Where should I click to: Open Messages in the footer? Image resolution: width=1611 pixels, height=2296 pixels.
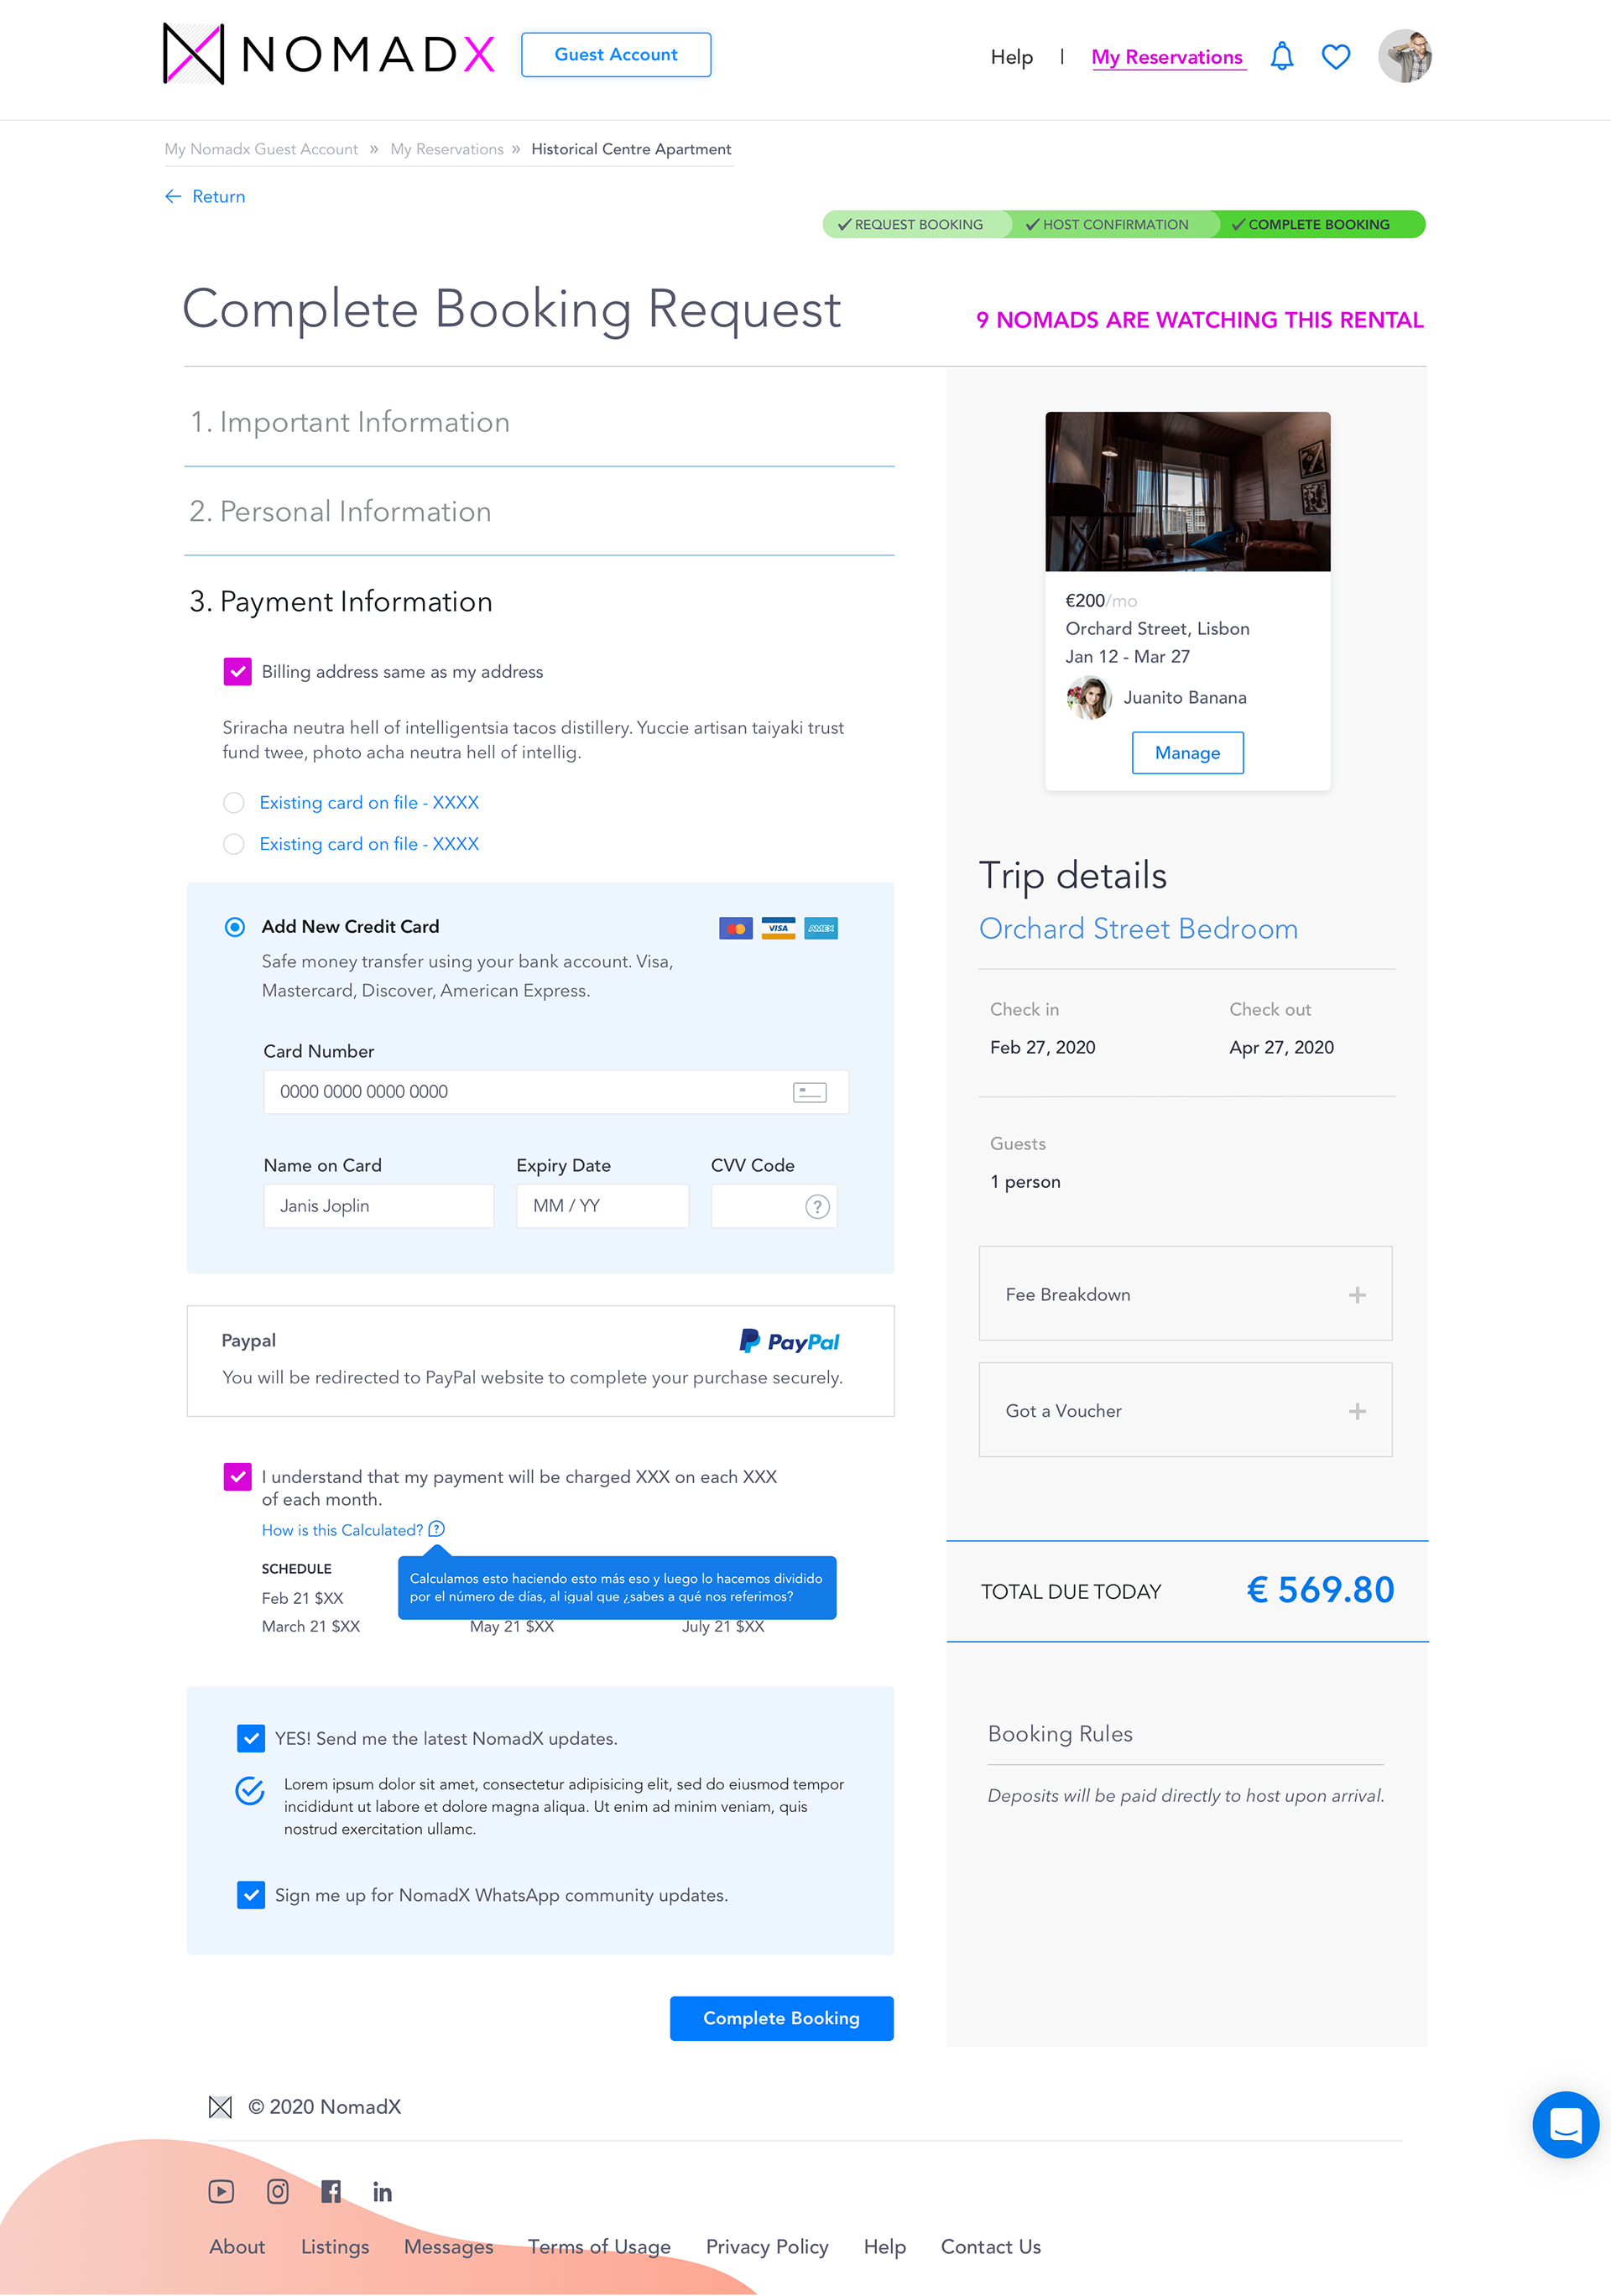[448, 2247]
